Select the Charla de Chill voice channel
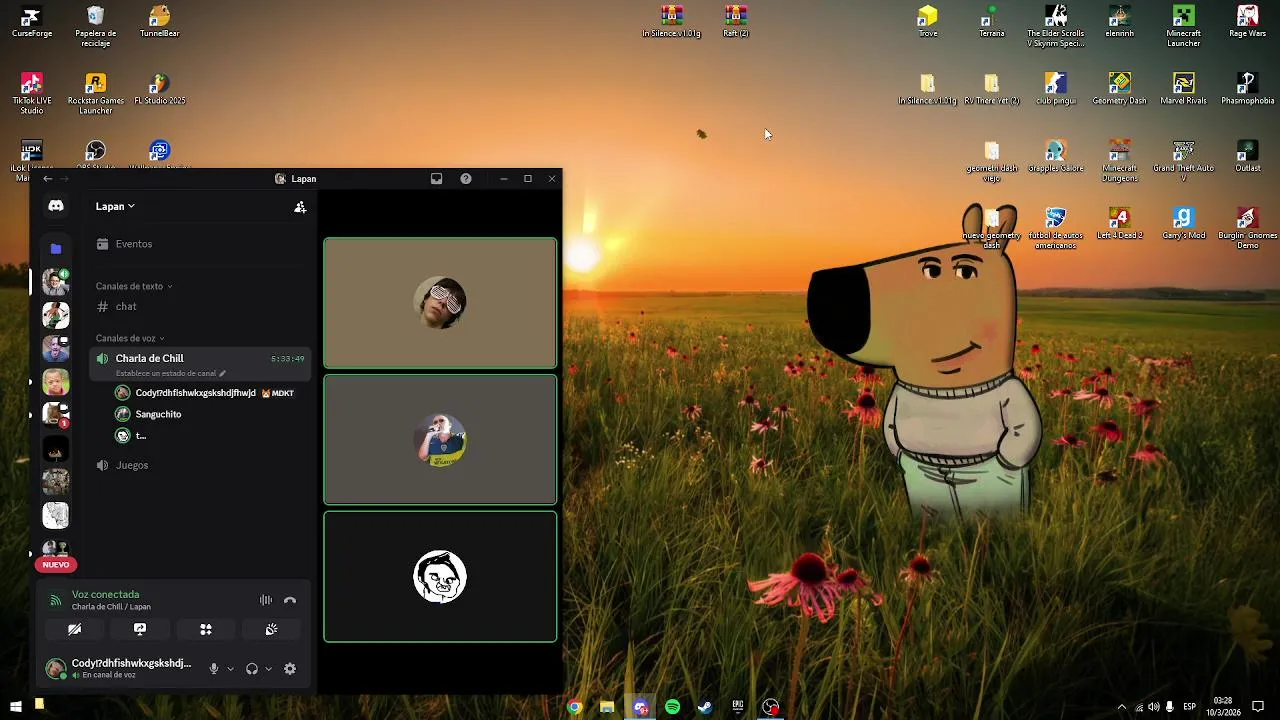Viewport: 1280px width, 720px height. (200, 364)
